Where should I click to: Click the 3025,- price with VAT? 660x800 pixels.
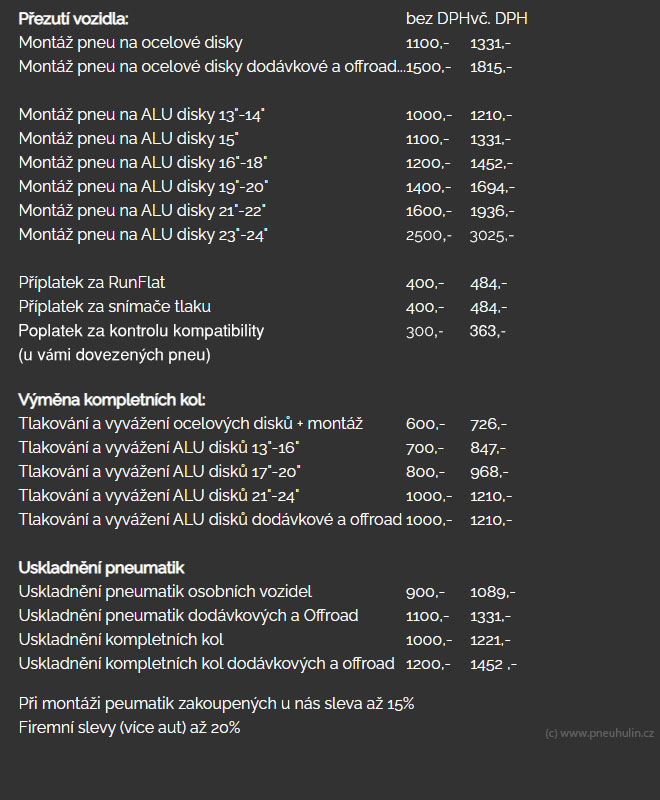(492, 236)
